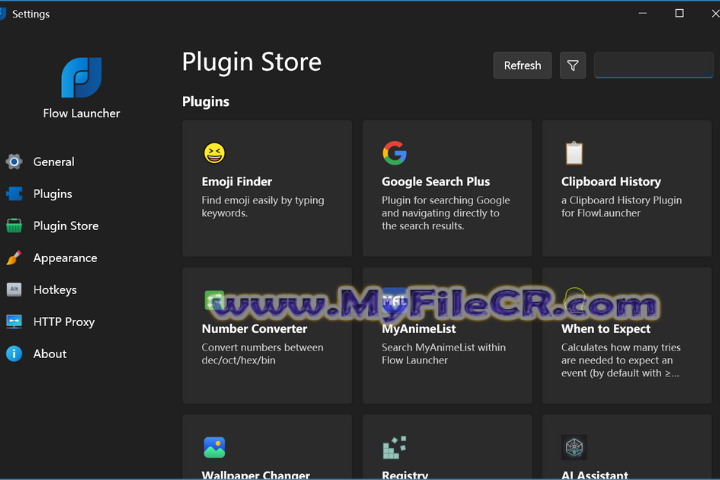Open the HTTP Proxy section

(x=64, y=322)
